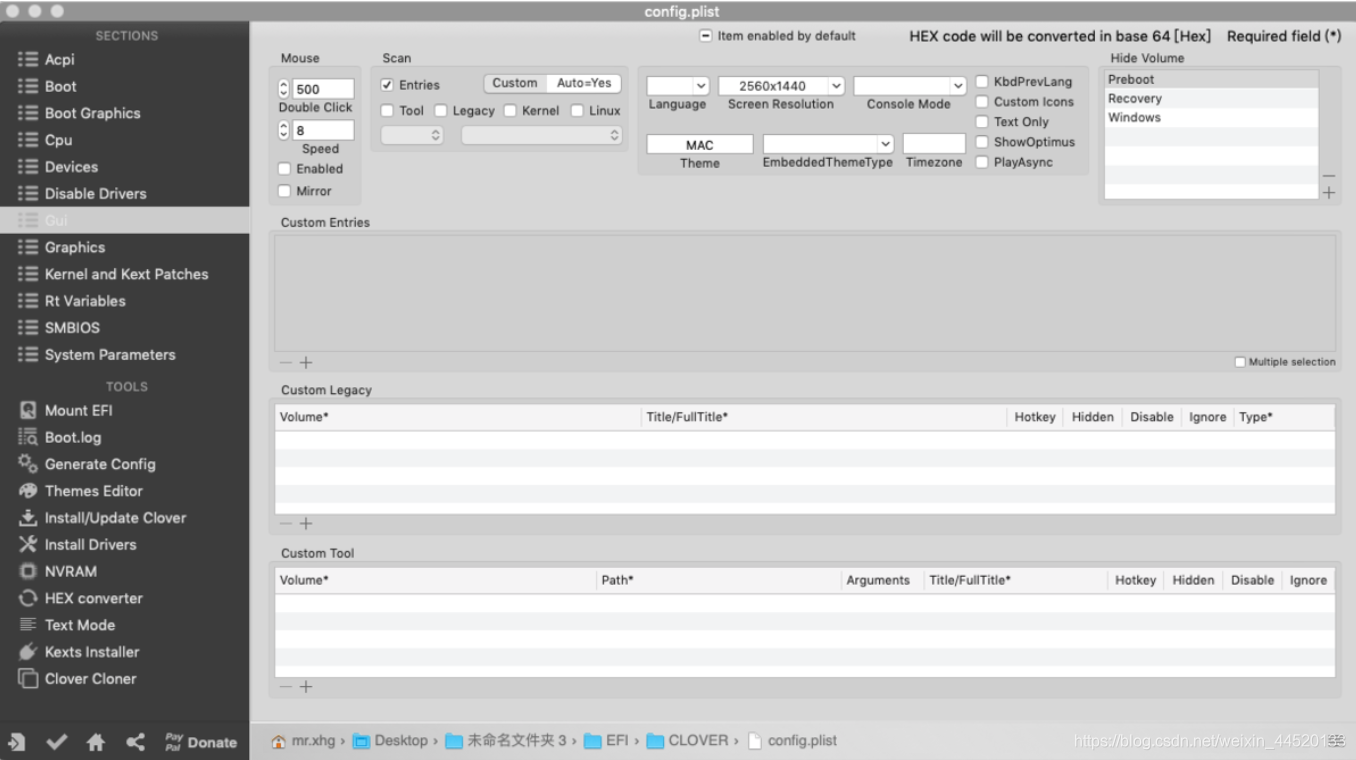Select Preboot in Hide Volume list

coord(1211,80)
